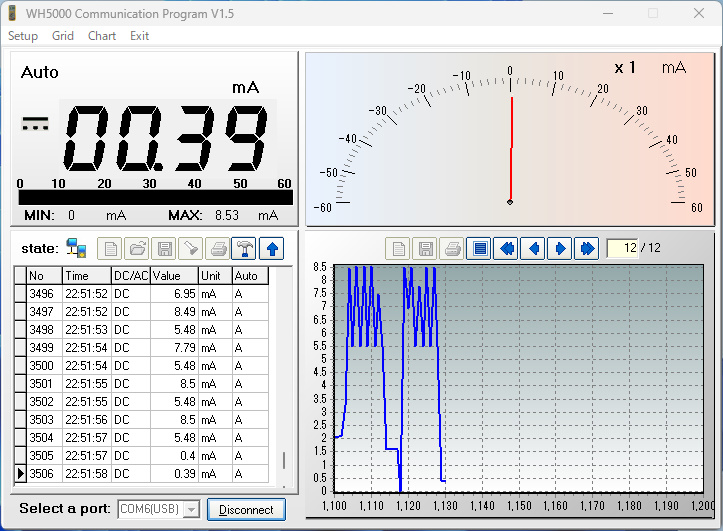Image resolution: width=723 pixels, height=531 pixels.
Task: Click the hammer settings icon in grid toolbar
Action: tap(244, 248)
